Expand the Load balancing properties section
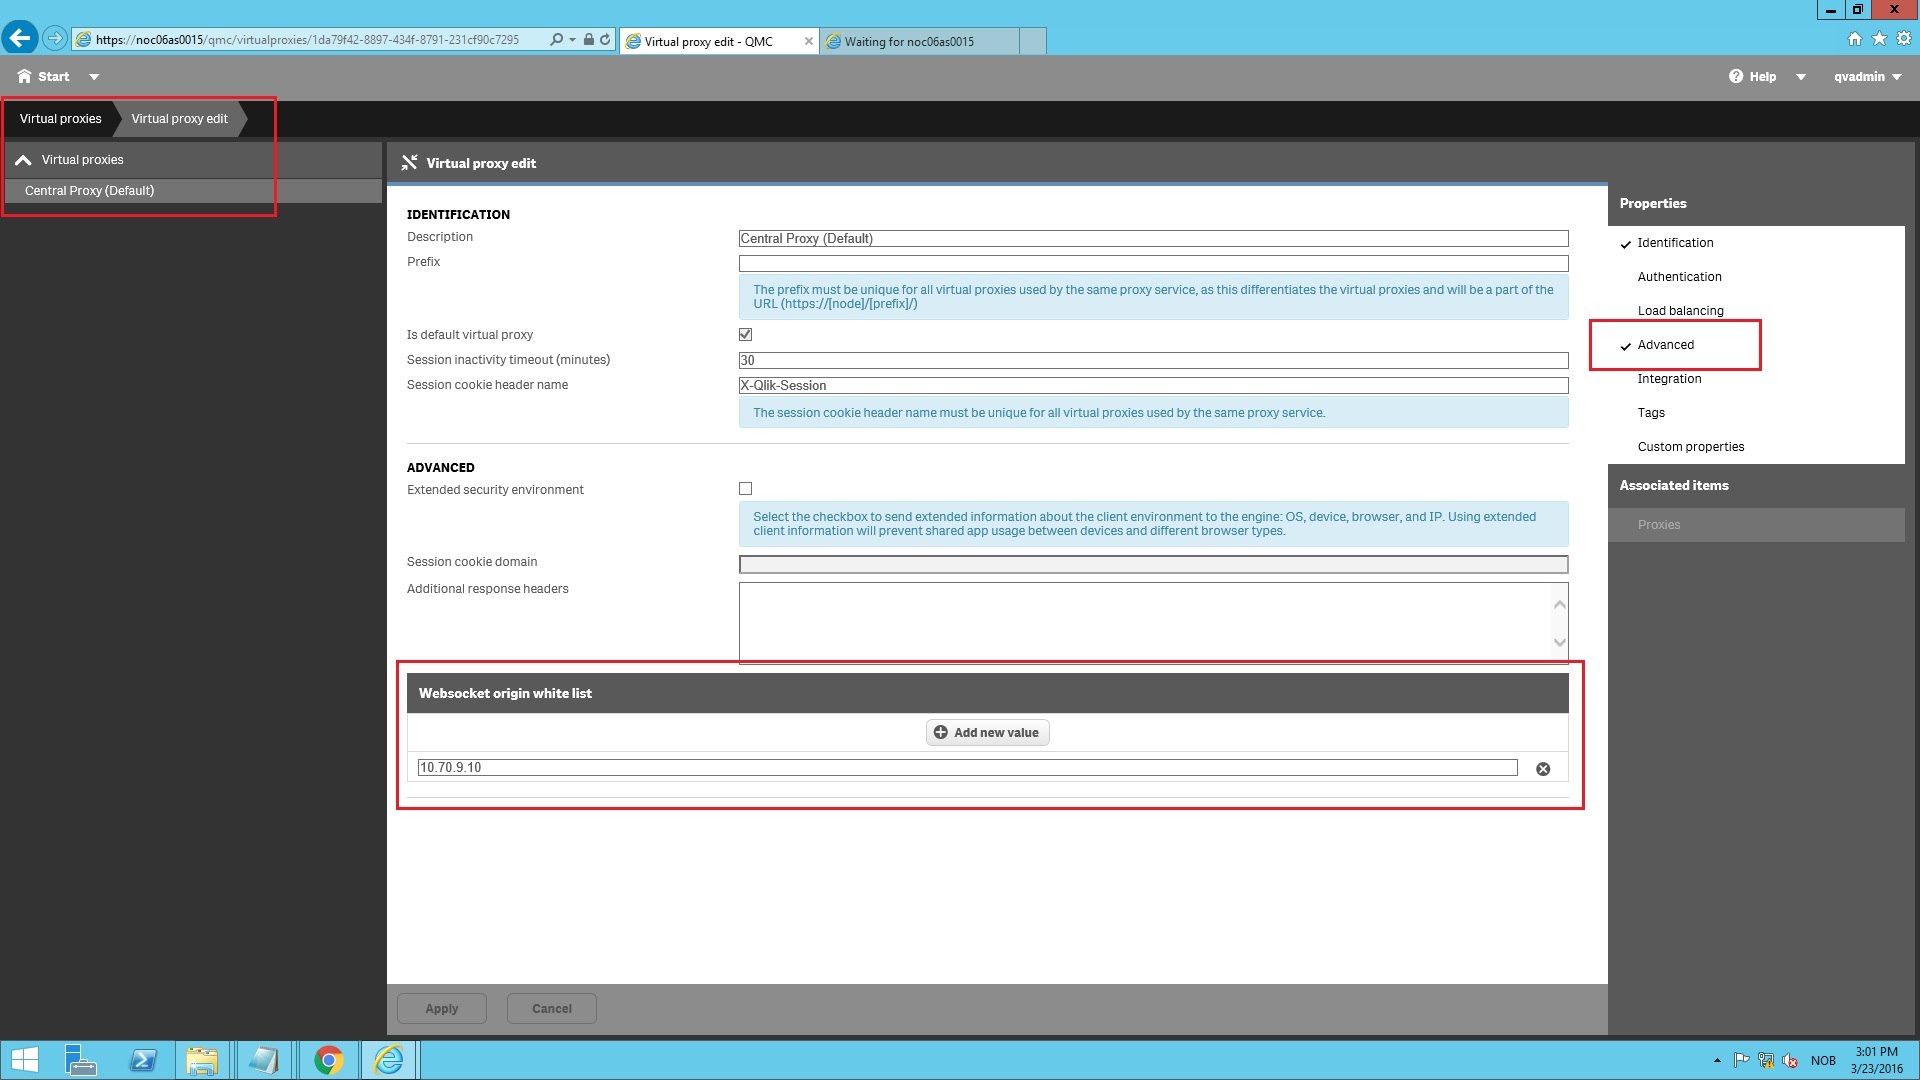Image resolution: width=1920 pixels, height=1080 pixels. coord(1680,310)
